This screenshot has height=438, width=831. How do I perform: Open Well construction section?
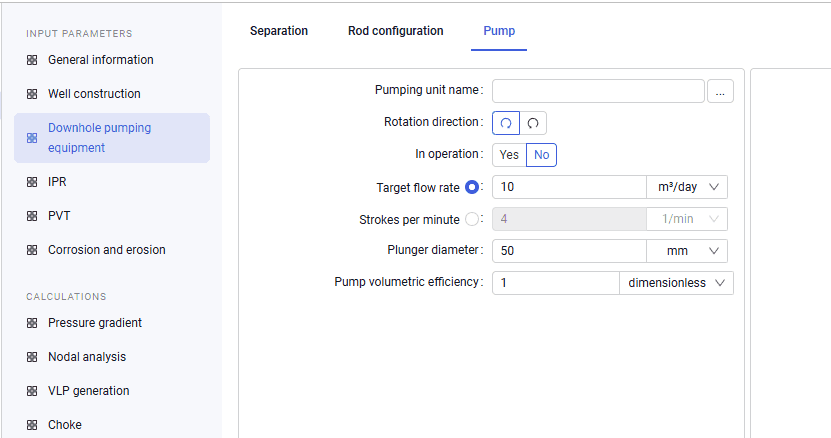(x=94, y=94)
